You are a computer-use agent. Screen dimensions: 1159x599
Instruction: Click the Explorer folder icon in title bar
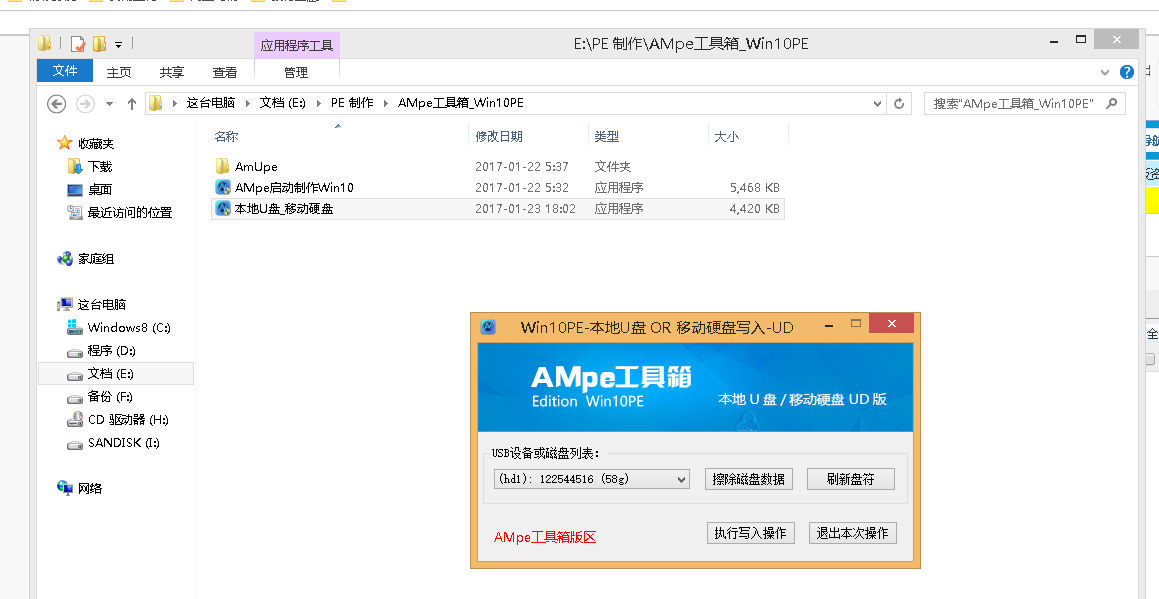click(x=45, y=44)
